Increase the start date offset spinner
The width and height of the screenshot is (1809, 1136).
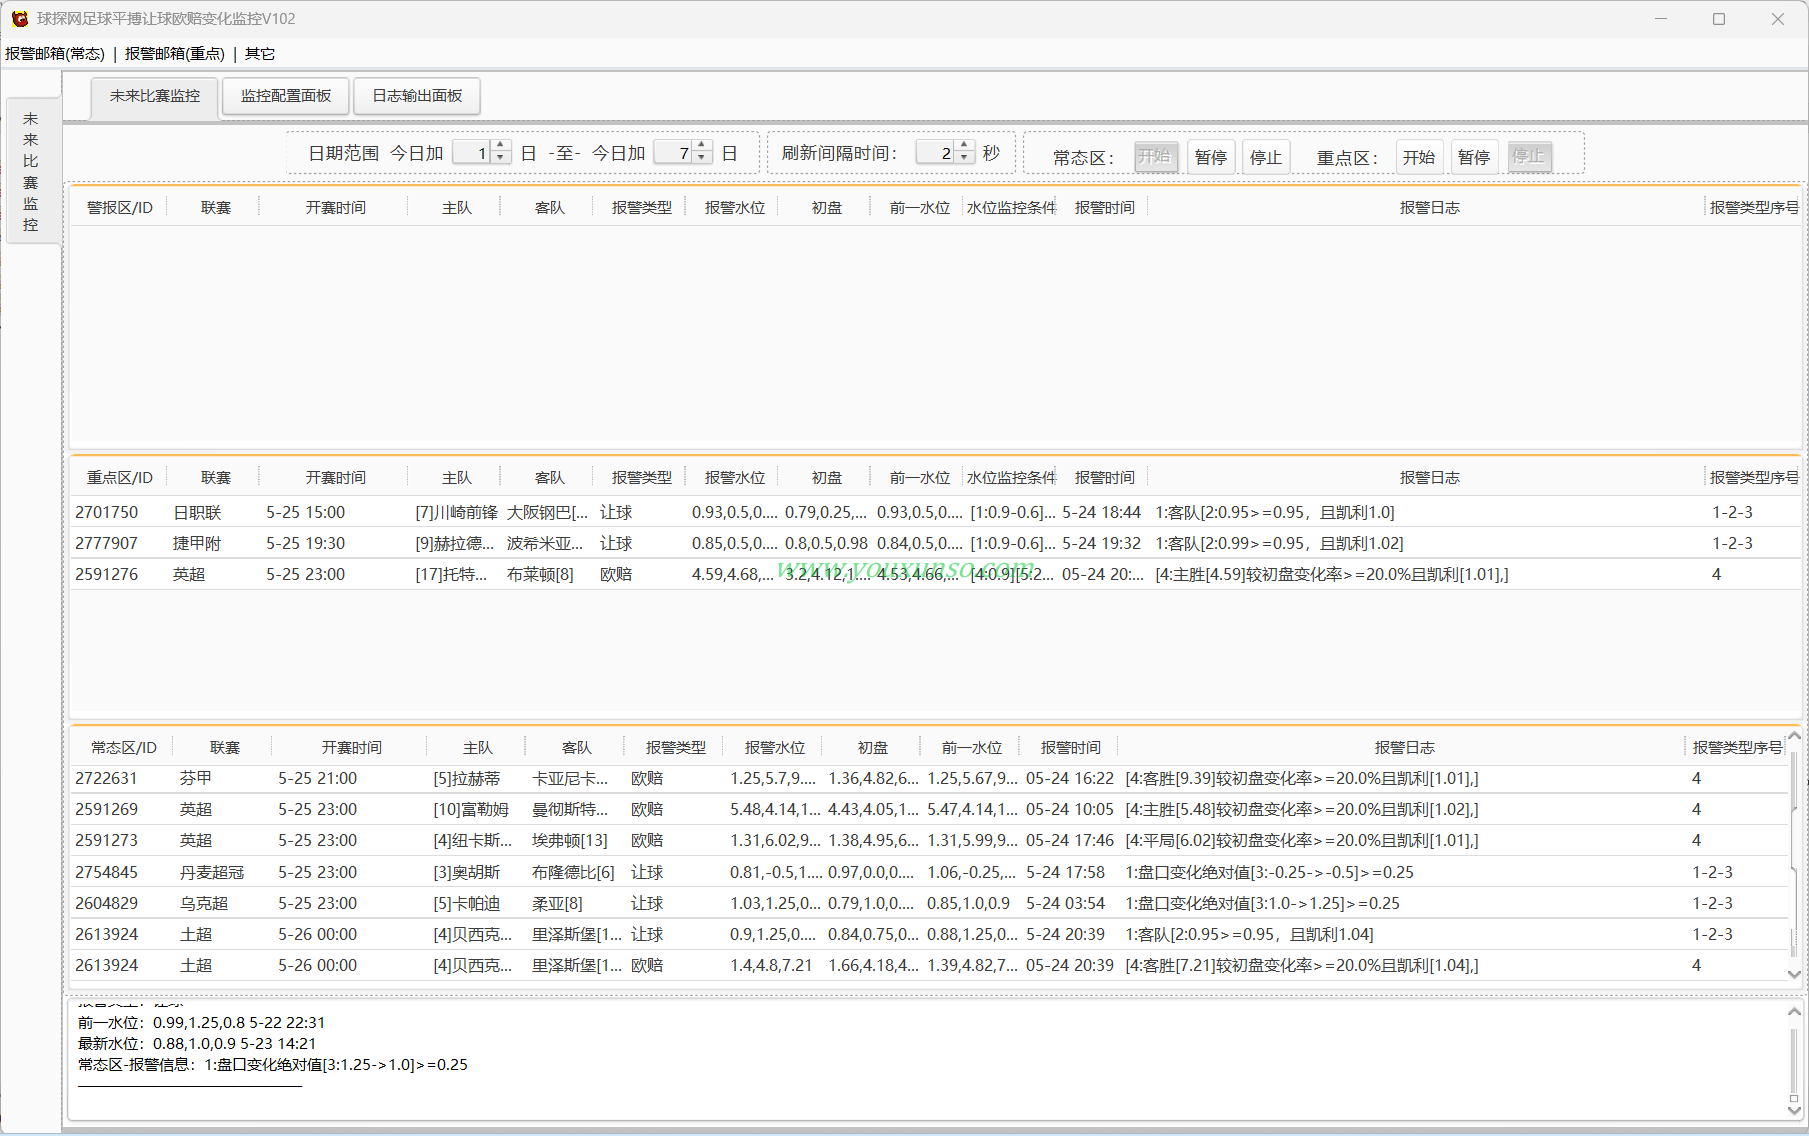(501, 146)
